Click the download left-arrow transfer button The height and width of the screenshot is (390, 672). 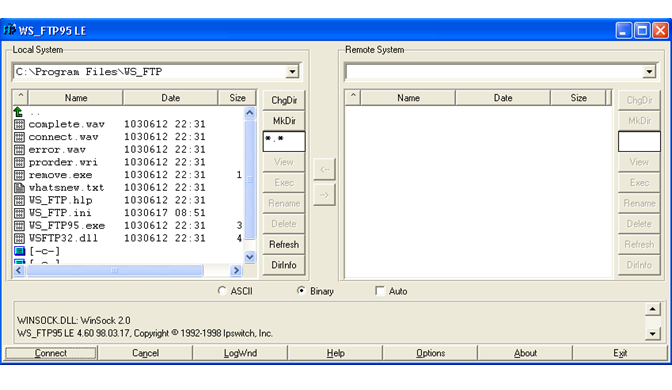pyautogui.click(x=324, y=169)
